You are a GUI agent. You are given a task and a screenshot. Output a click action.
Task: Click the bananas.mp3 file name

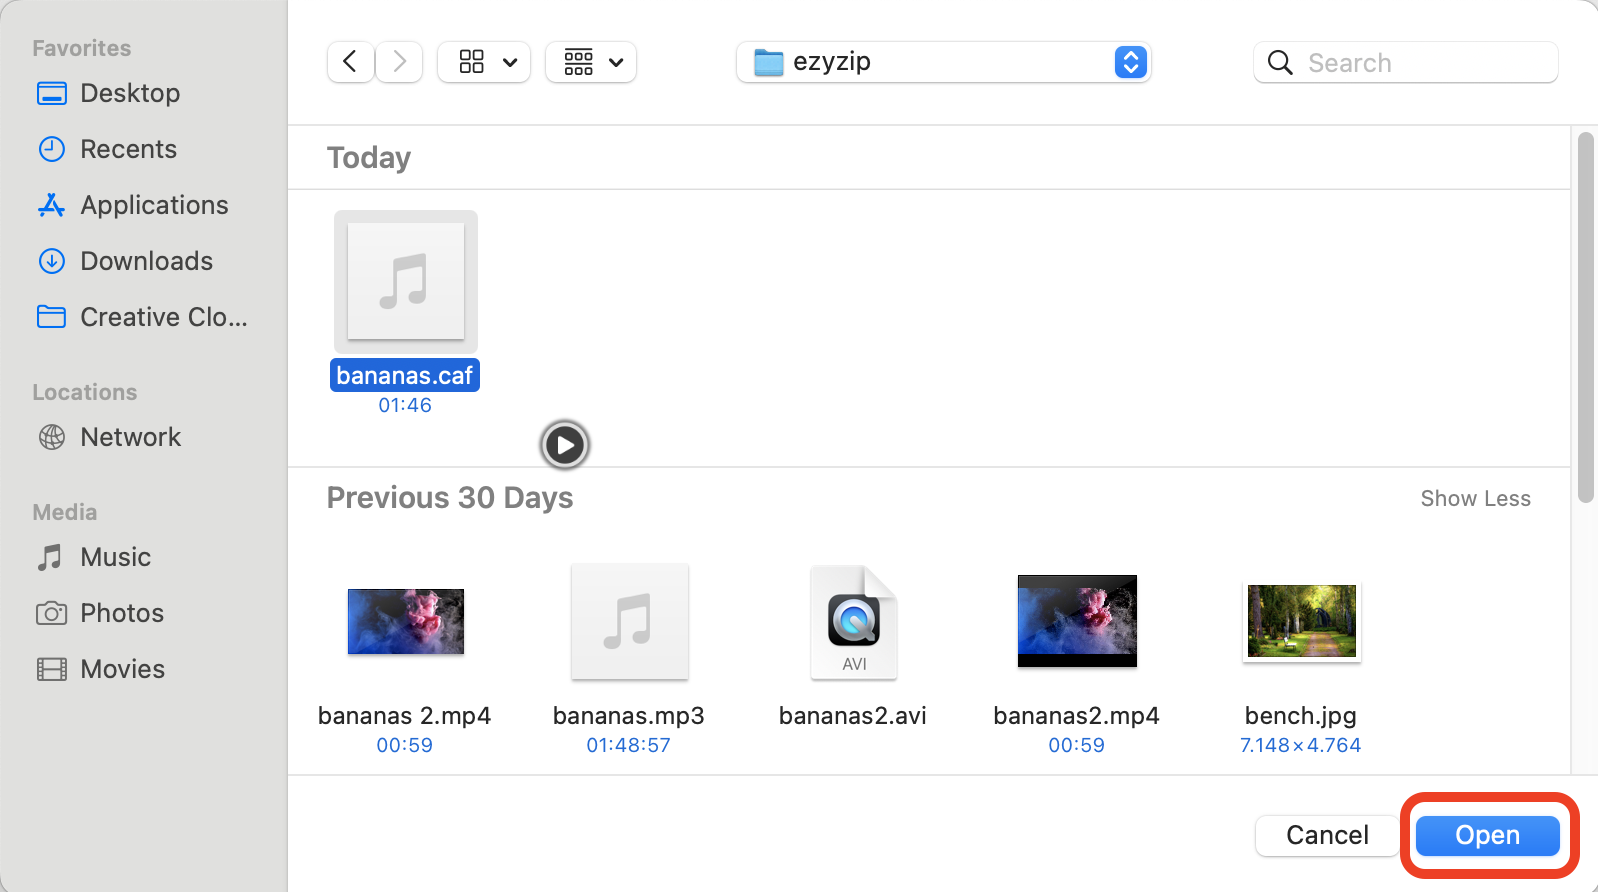point(629,716)
